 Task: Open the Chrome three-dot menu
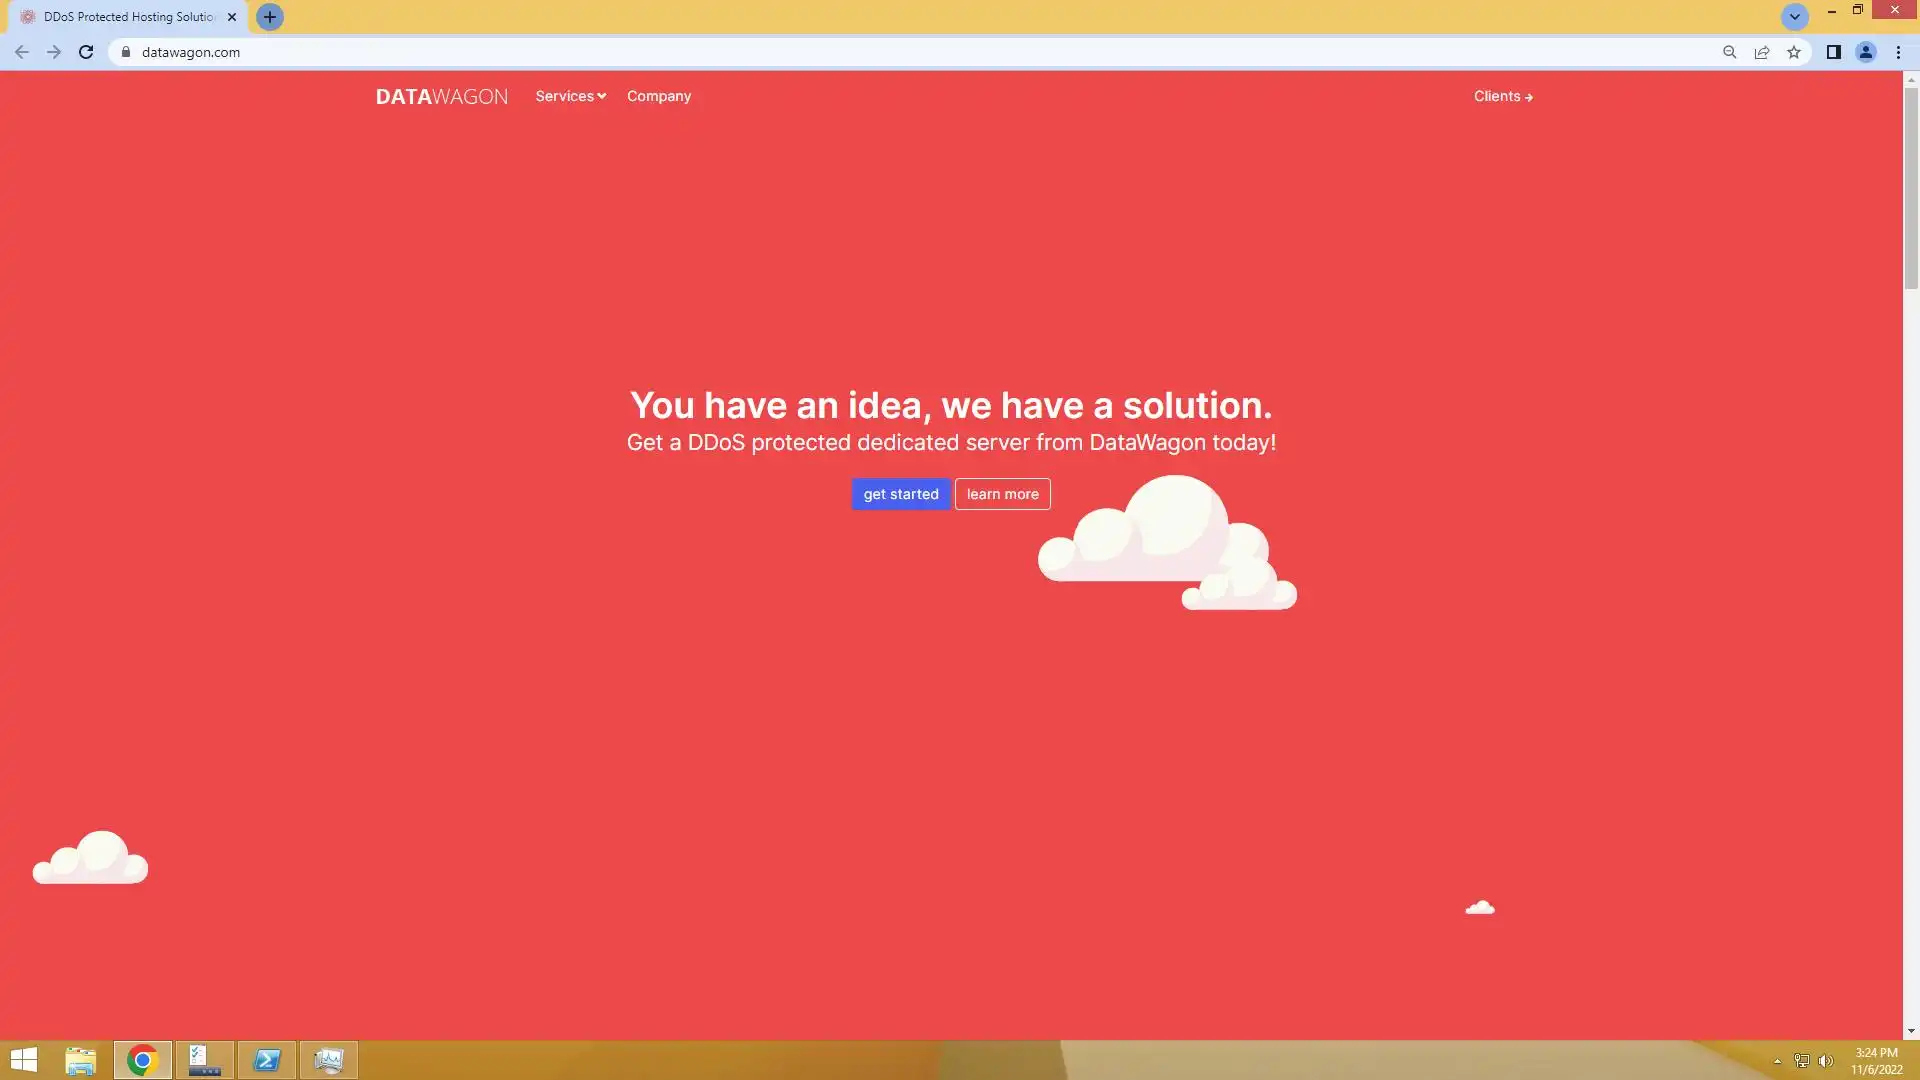click(1898, 52)
